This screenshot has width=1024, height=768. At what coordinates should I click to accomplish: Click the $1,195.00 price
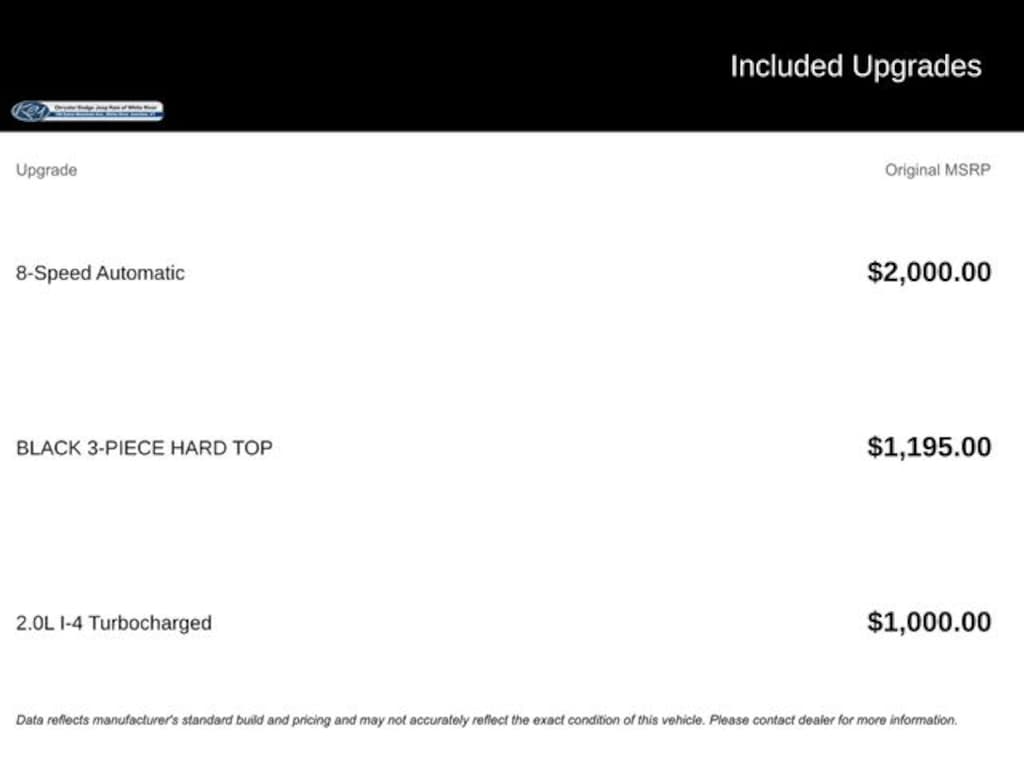929,446
